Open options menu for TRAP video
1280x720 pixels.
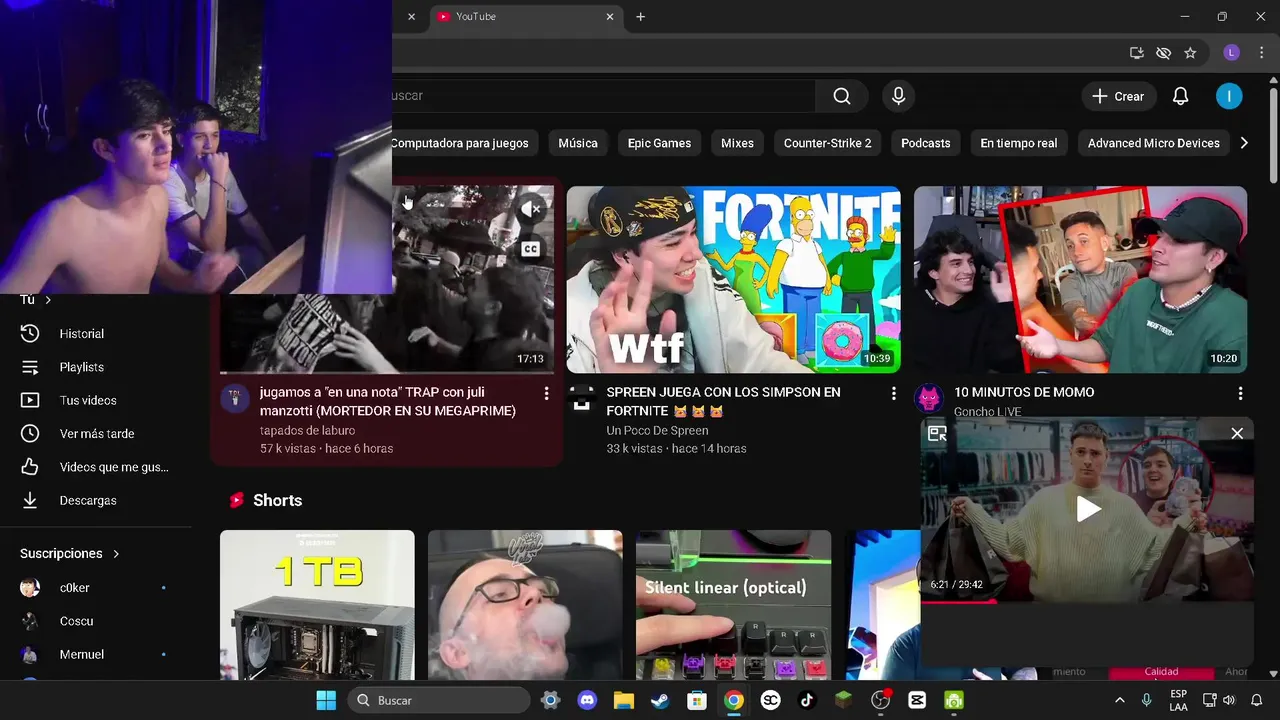546,394
